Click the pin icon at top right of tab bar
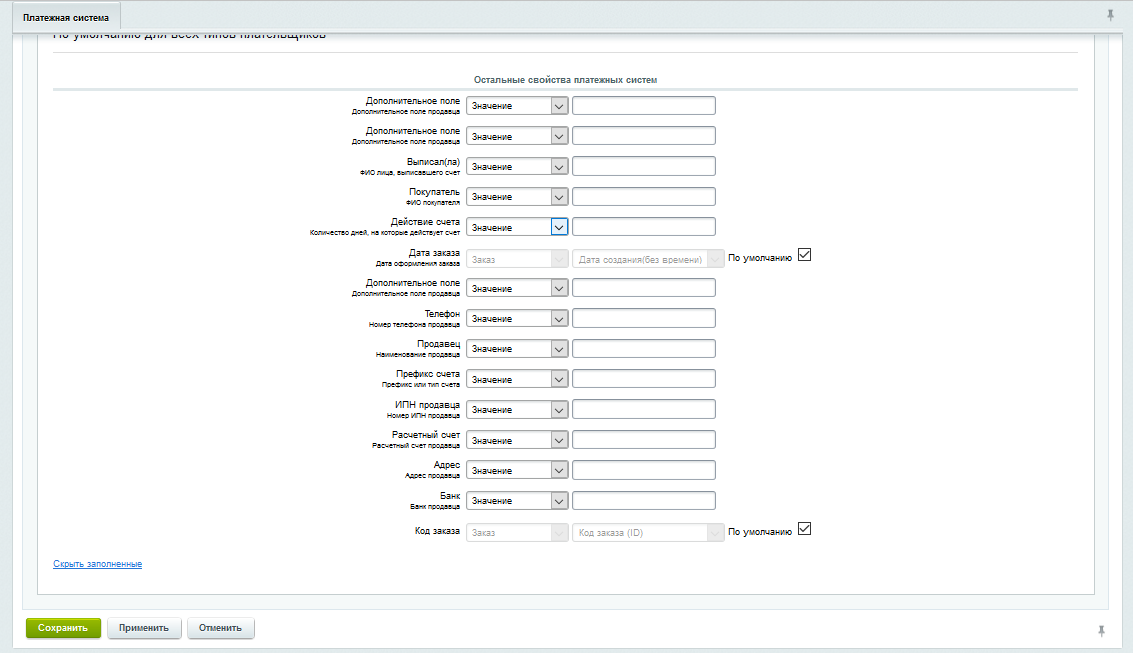The width and height of the screenshot is (1133, 653). point(1110,15)
